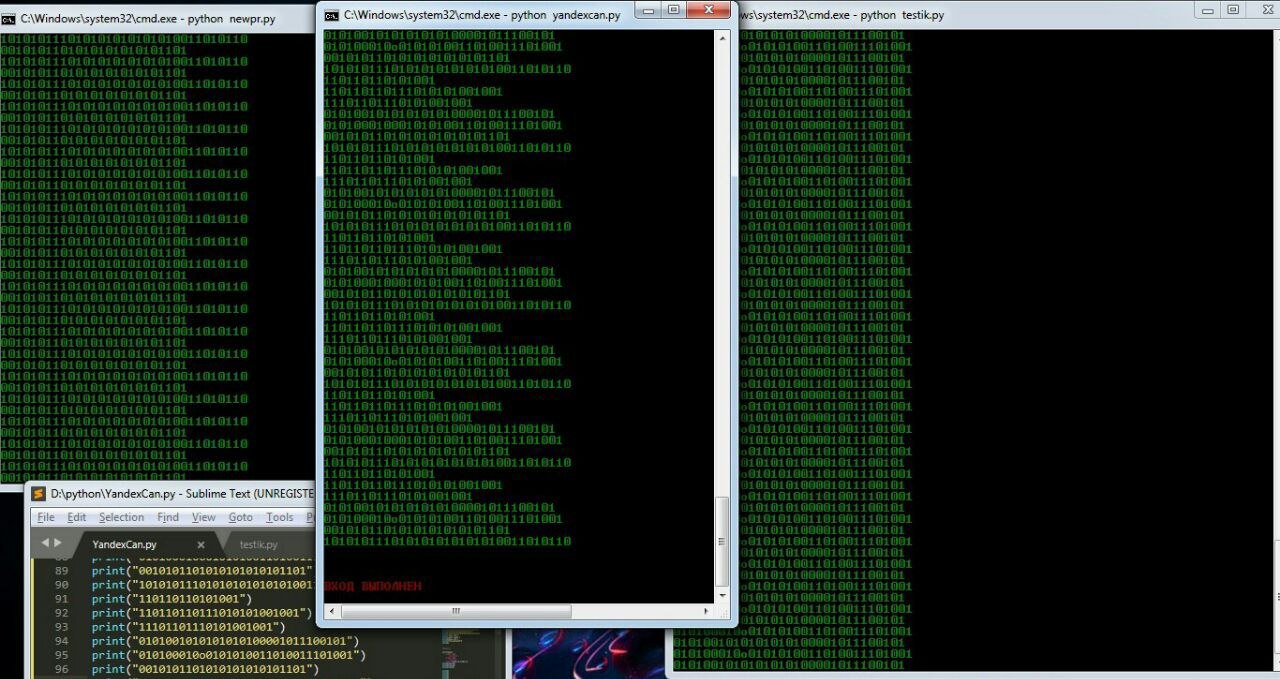
Task: Click code print("111011011101001001") on line 93
Action: click(189, 626)
